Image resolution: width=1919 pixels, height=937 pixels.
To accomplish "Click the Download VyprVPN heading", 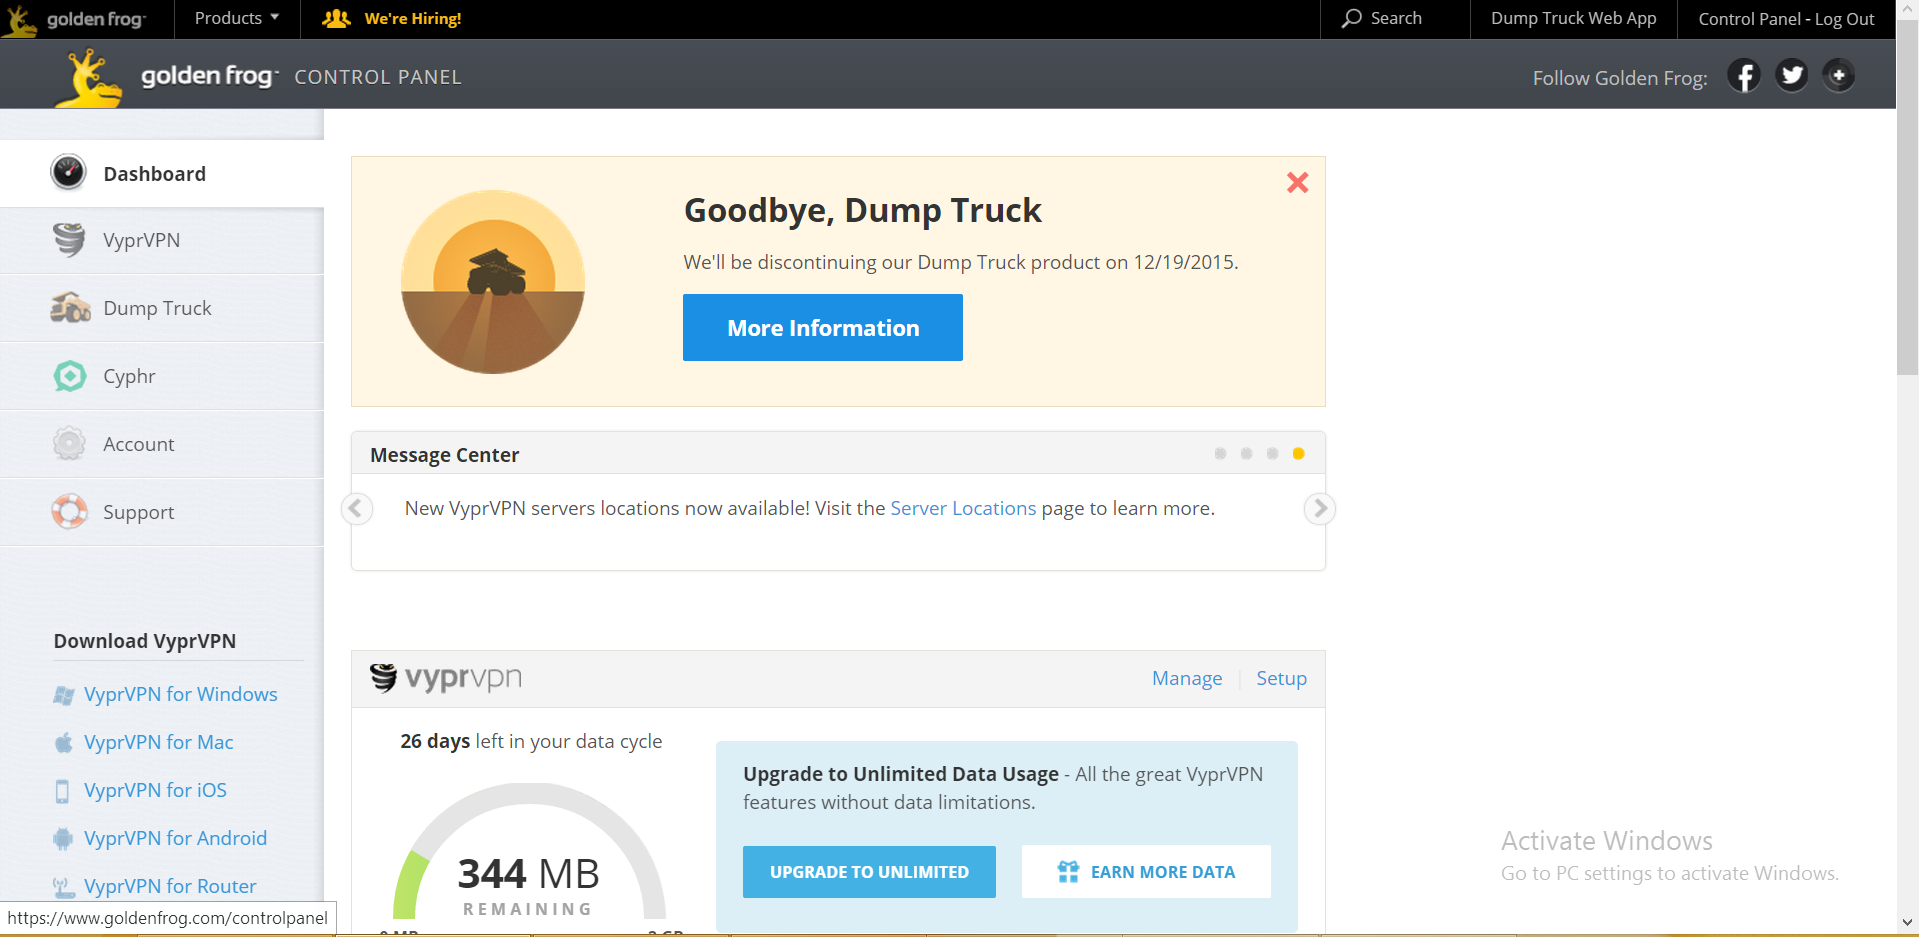I will [145, 641].
